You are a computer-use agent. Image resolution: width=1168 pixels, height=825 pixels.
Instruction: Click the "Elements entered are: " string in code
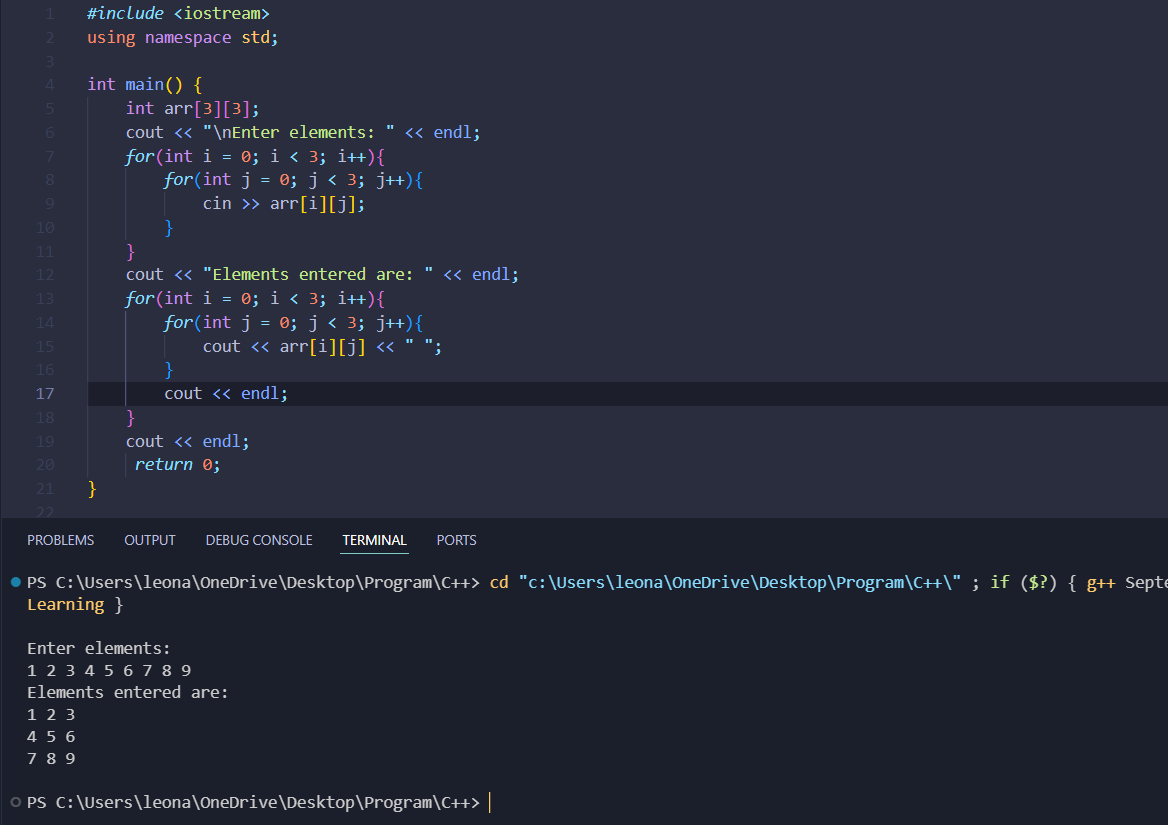point(318,274)
